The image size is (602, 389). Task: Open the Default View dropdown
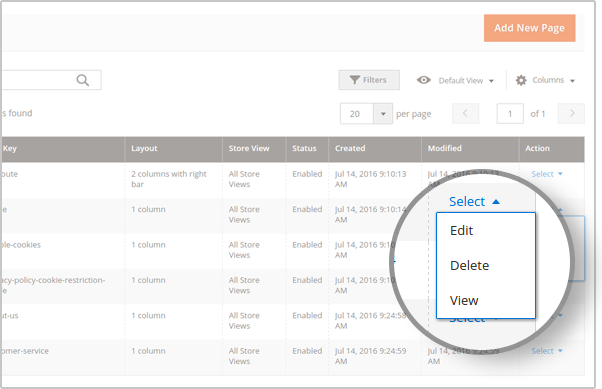tap(466, 81)
